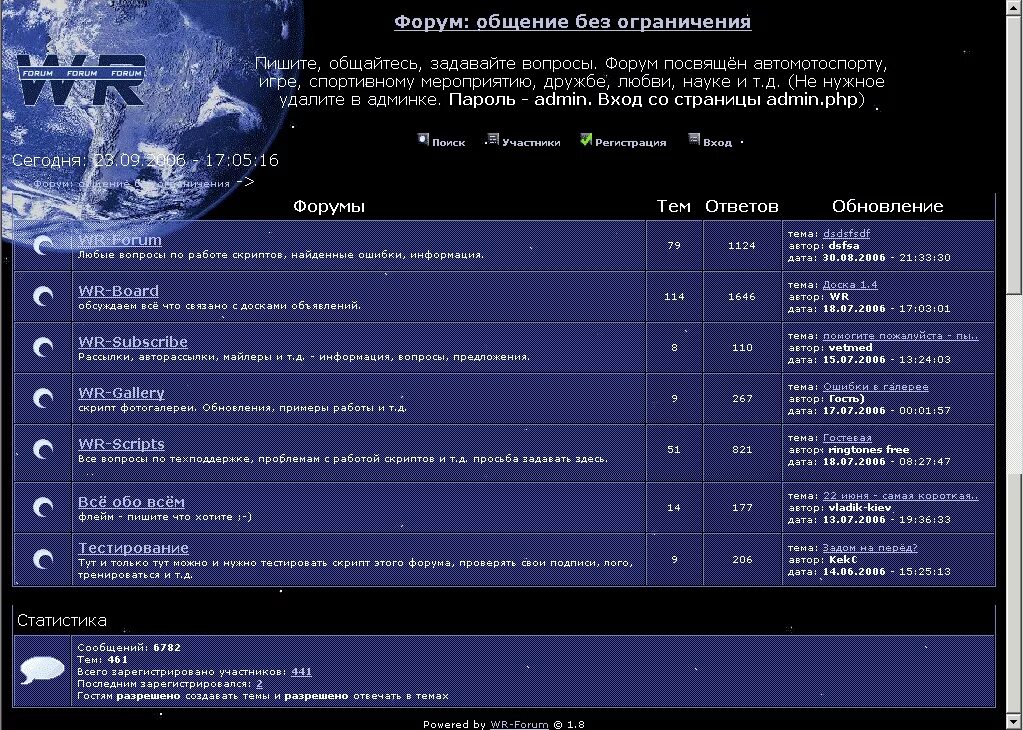
Task: Click author name vetmed
Action: [x=850, y=348]
